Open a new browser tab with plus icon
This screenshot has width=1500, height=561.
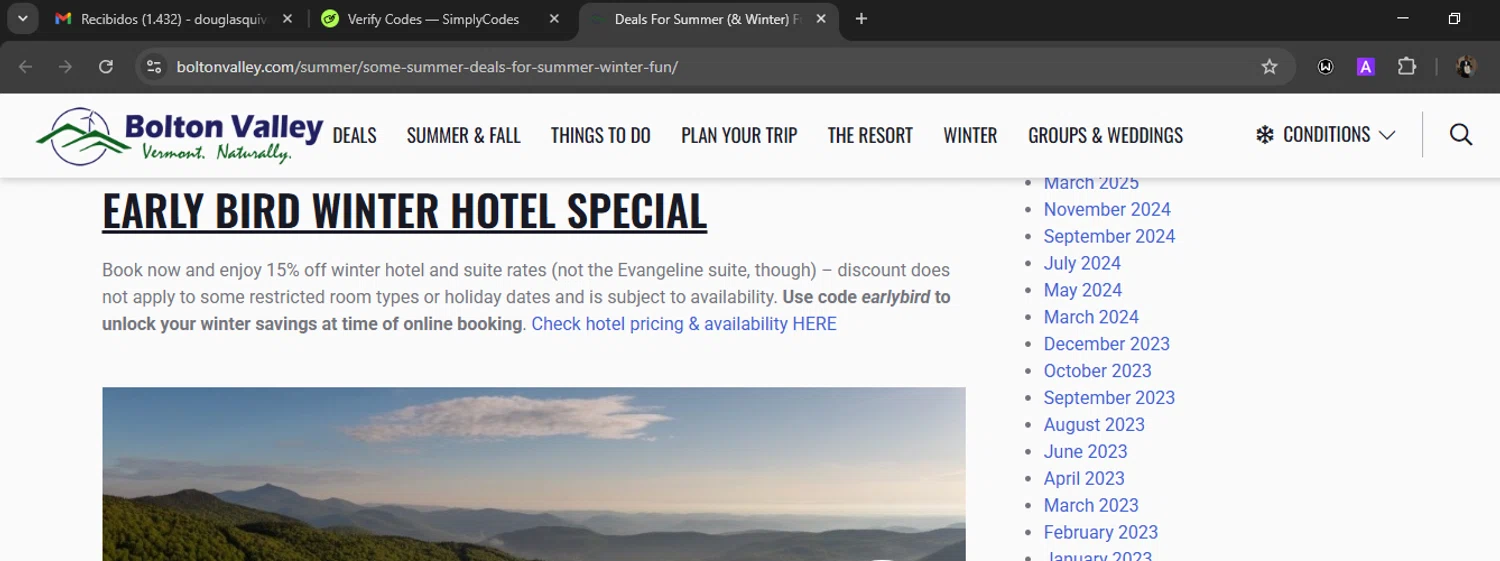tap(861, 19)
